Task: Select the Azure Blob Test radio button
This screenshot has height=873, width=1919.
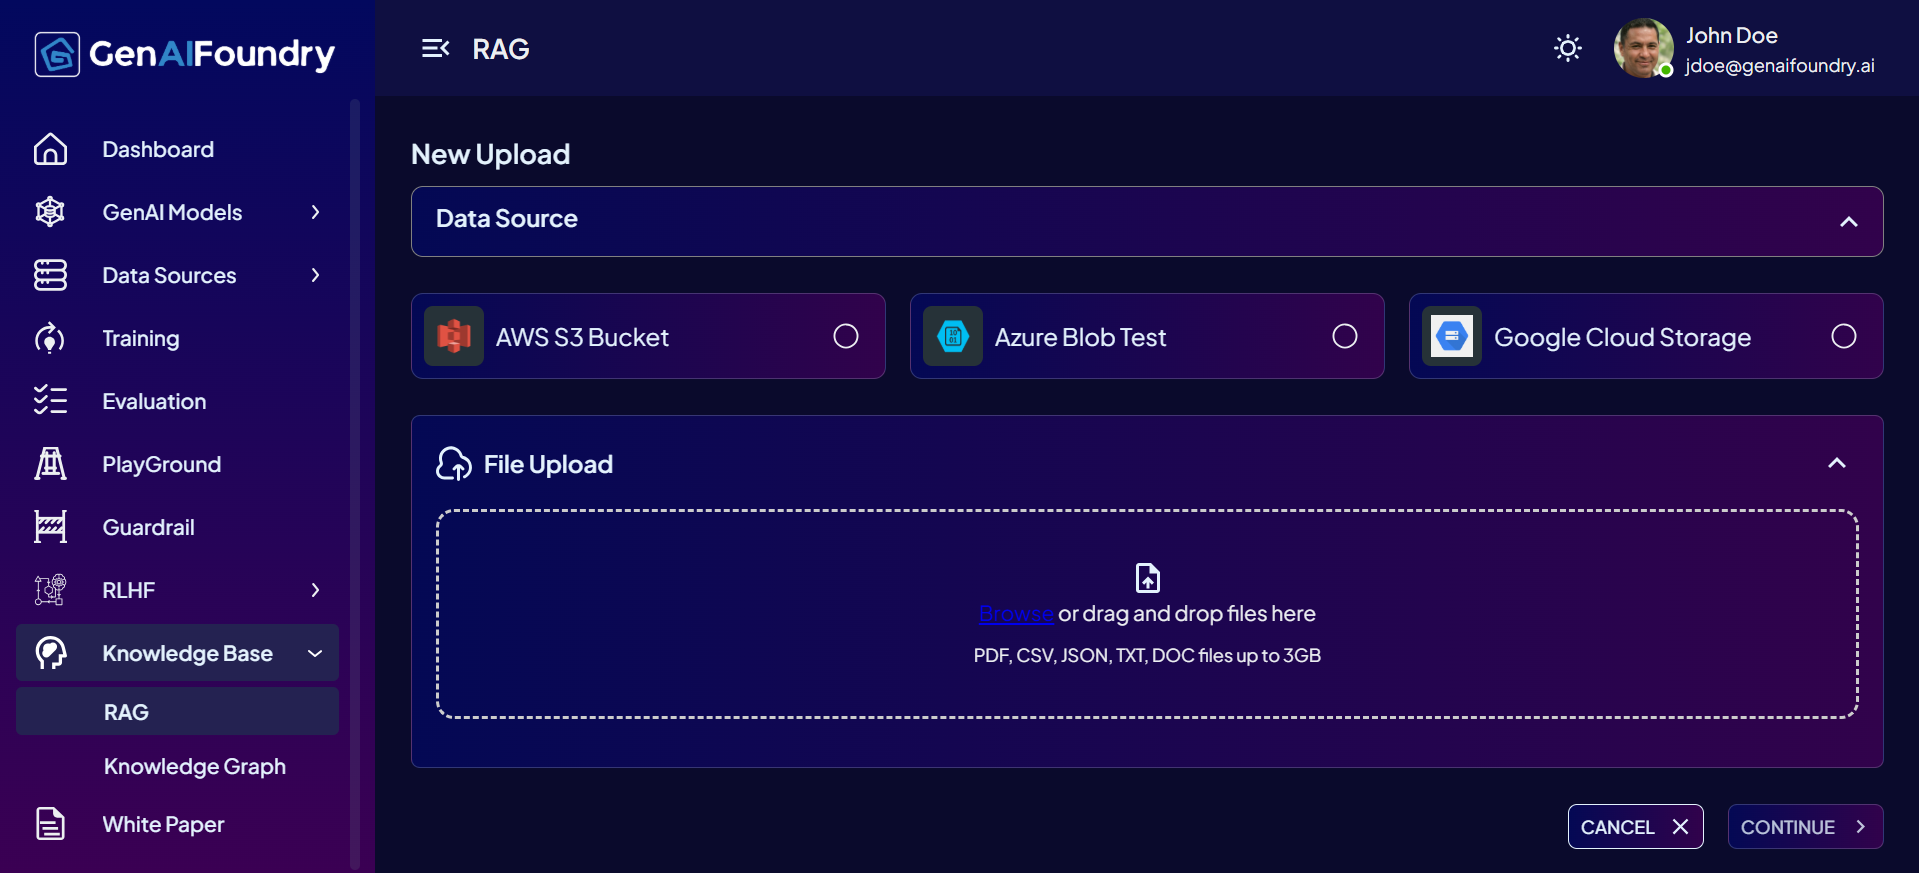Action: (1345, 336)
